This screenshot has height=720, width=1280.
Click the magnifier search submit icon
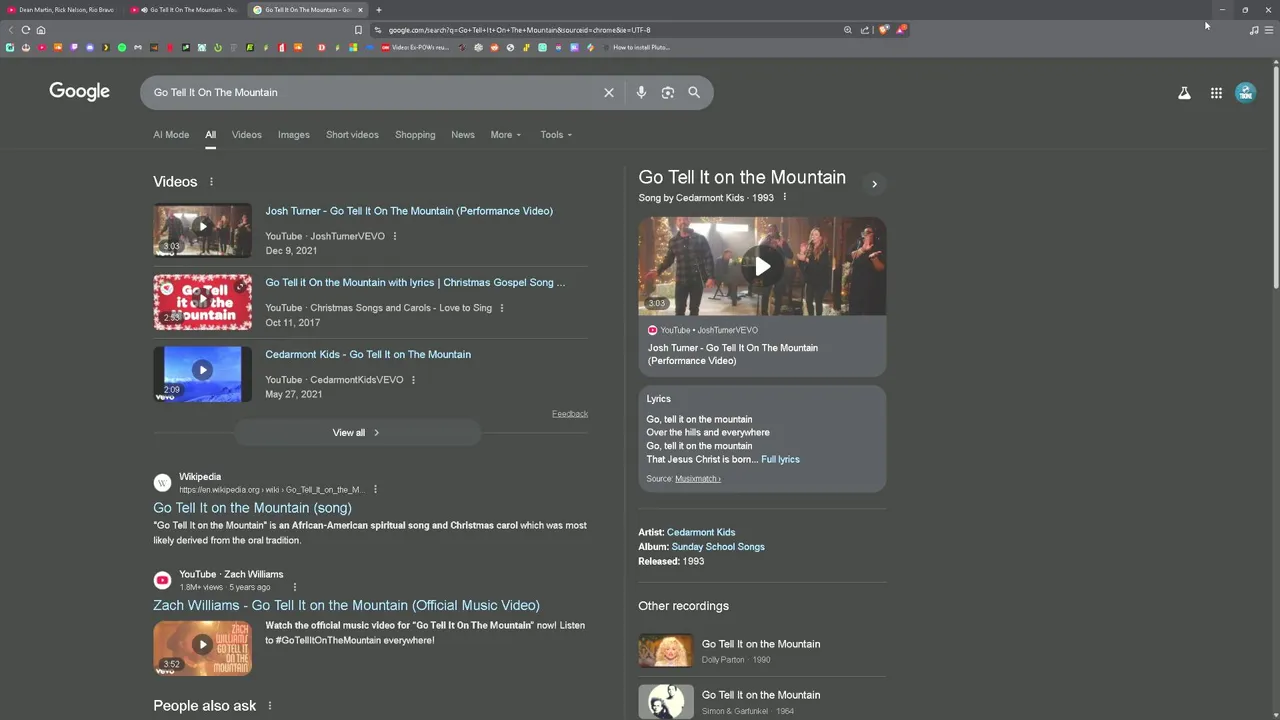694,92
